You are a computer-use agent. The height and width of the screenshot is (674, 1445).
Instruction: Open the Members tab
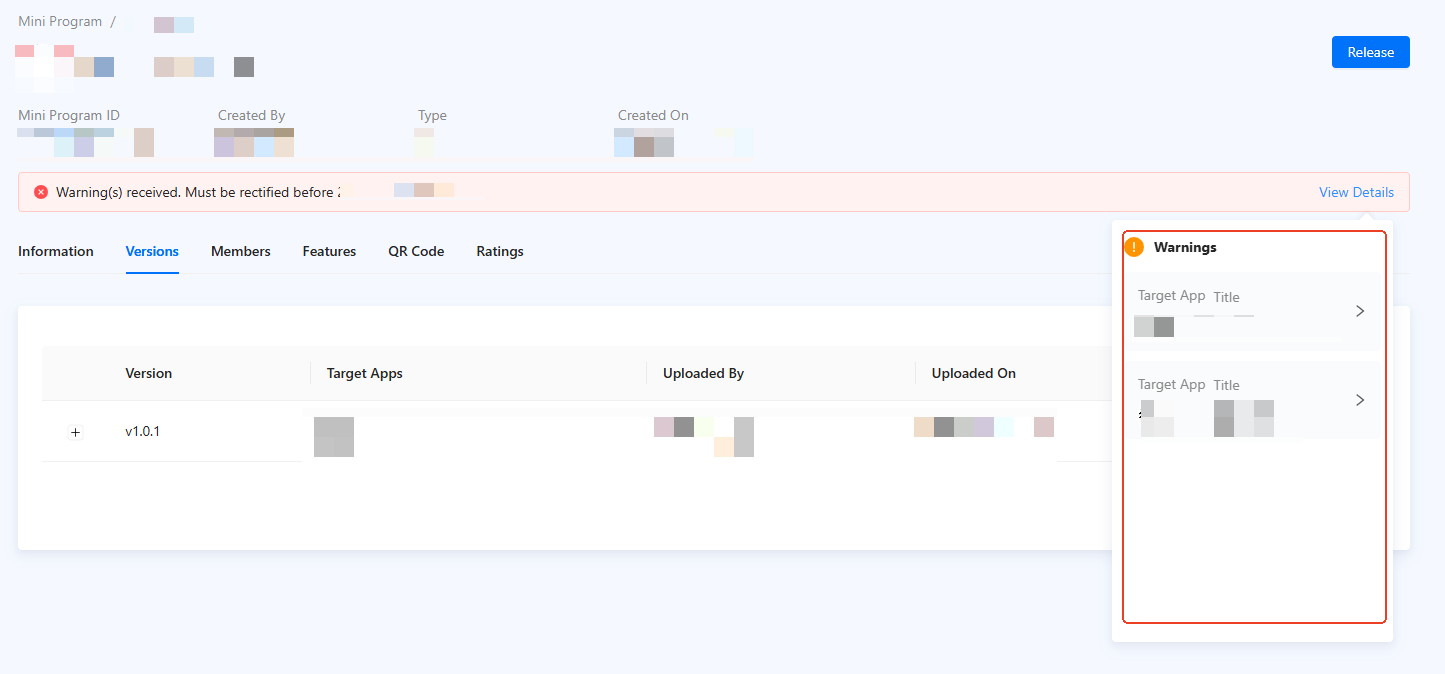240,251
